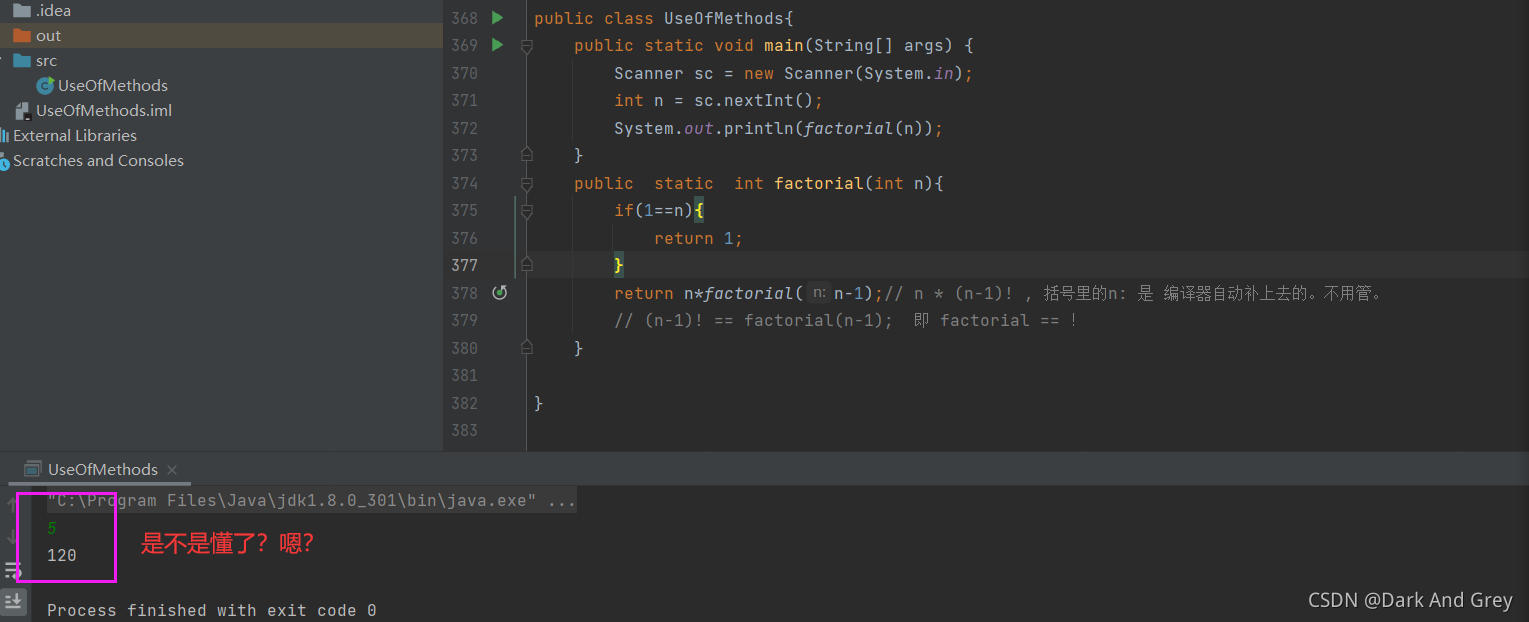Click console input value '5'
Image resolution: width=1529 pixels, height=622 pixels.
point(52,528)
